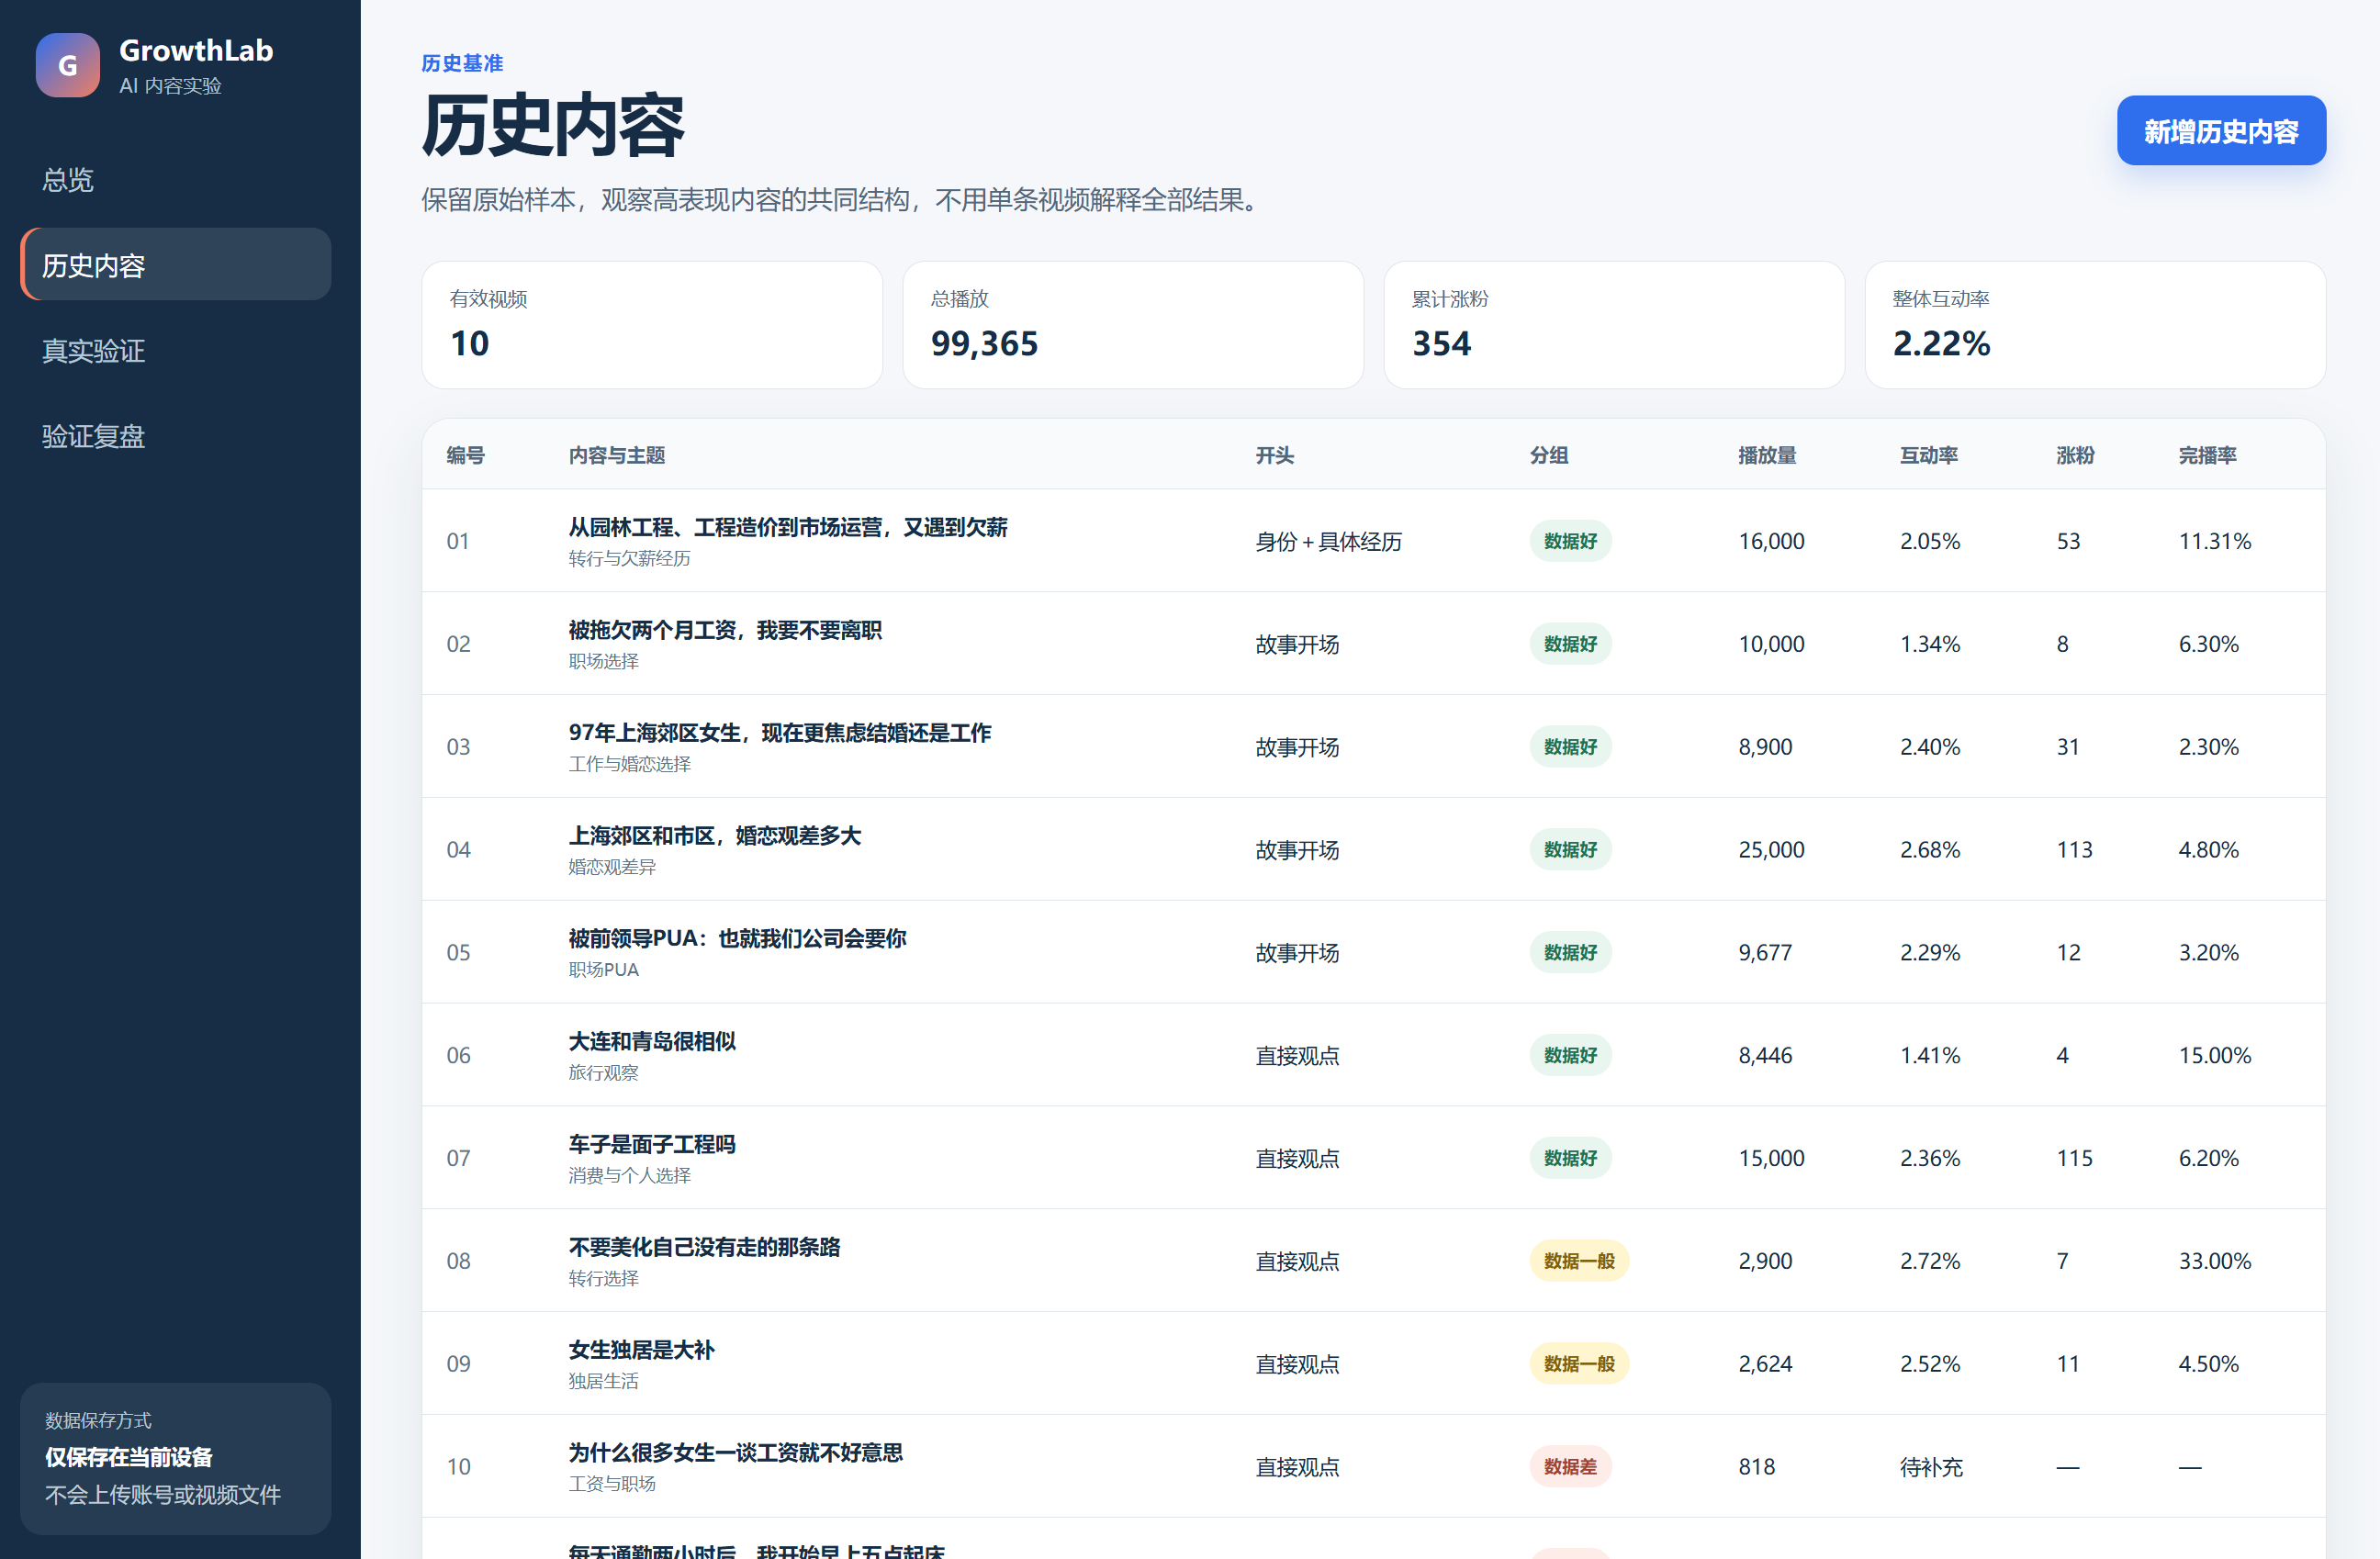Select 历史内容 in the sidebar

(175, 265)
